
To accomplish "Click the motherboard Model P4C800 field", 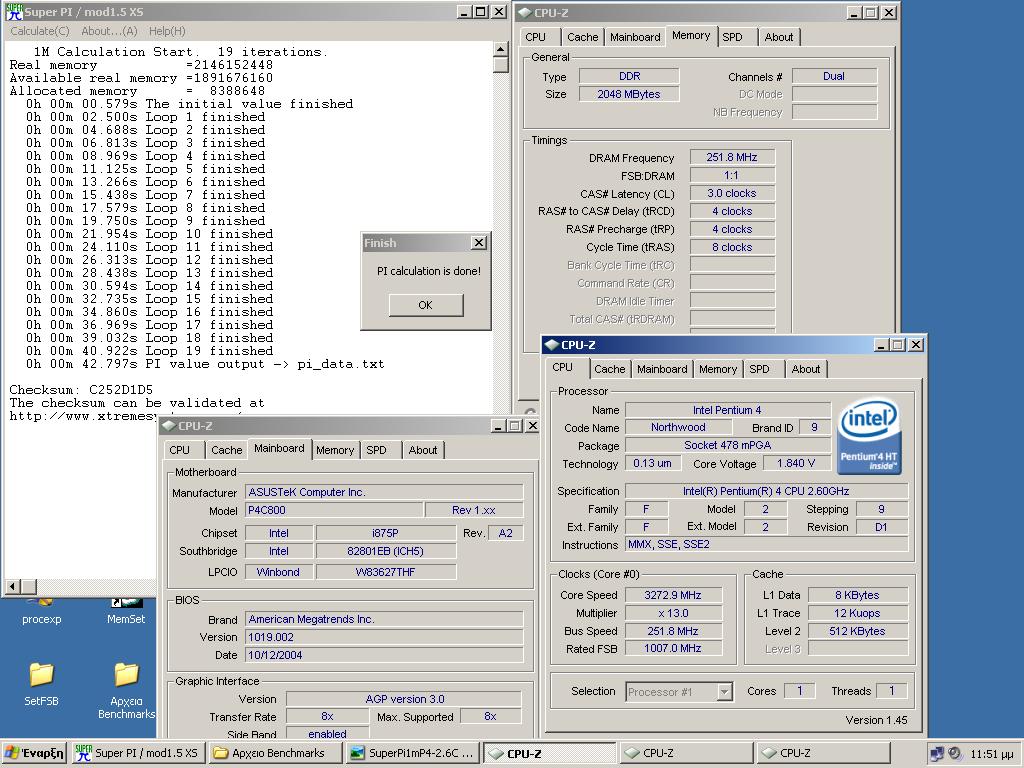I will 334,510.
